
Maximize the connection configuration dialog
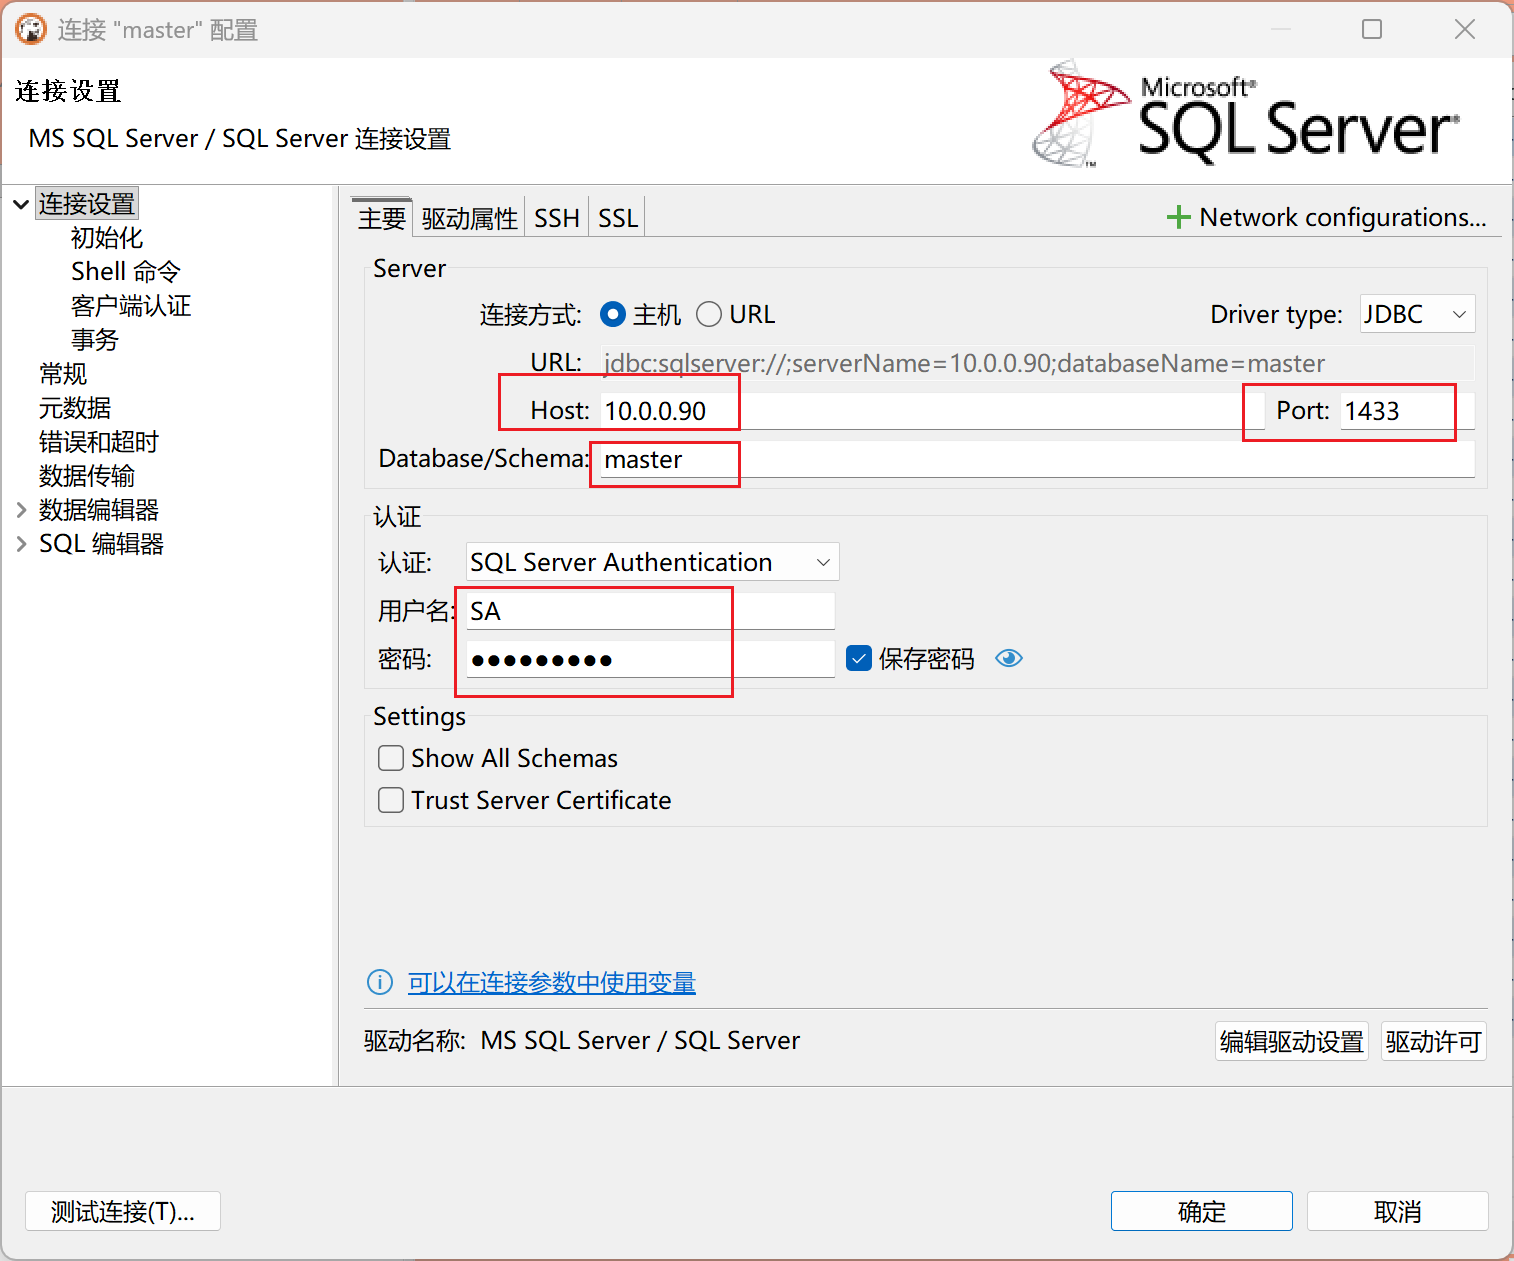tap(1372, 29)
